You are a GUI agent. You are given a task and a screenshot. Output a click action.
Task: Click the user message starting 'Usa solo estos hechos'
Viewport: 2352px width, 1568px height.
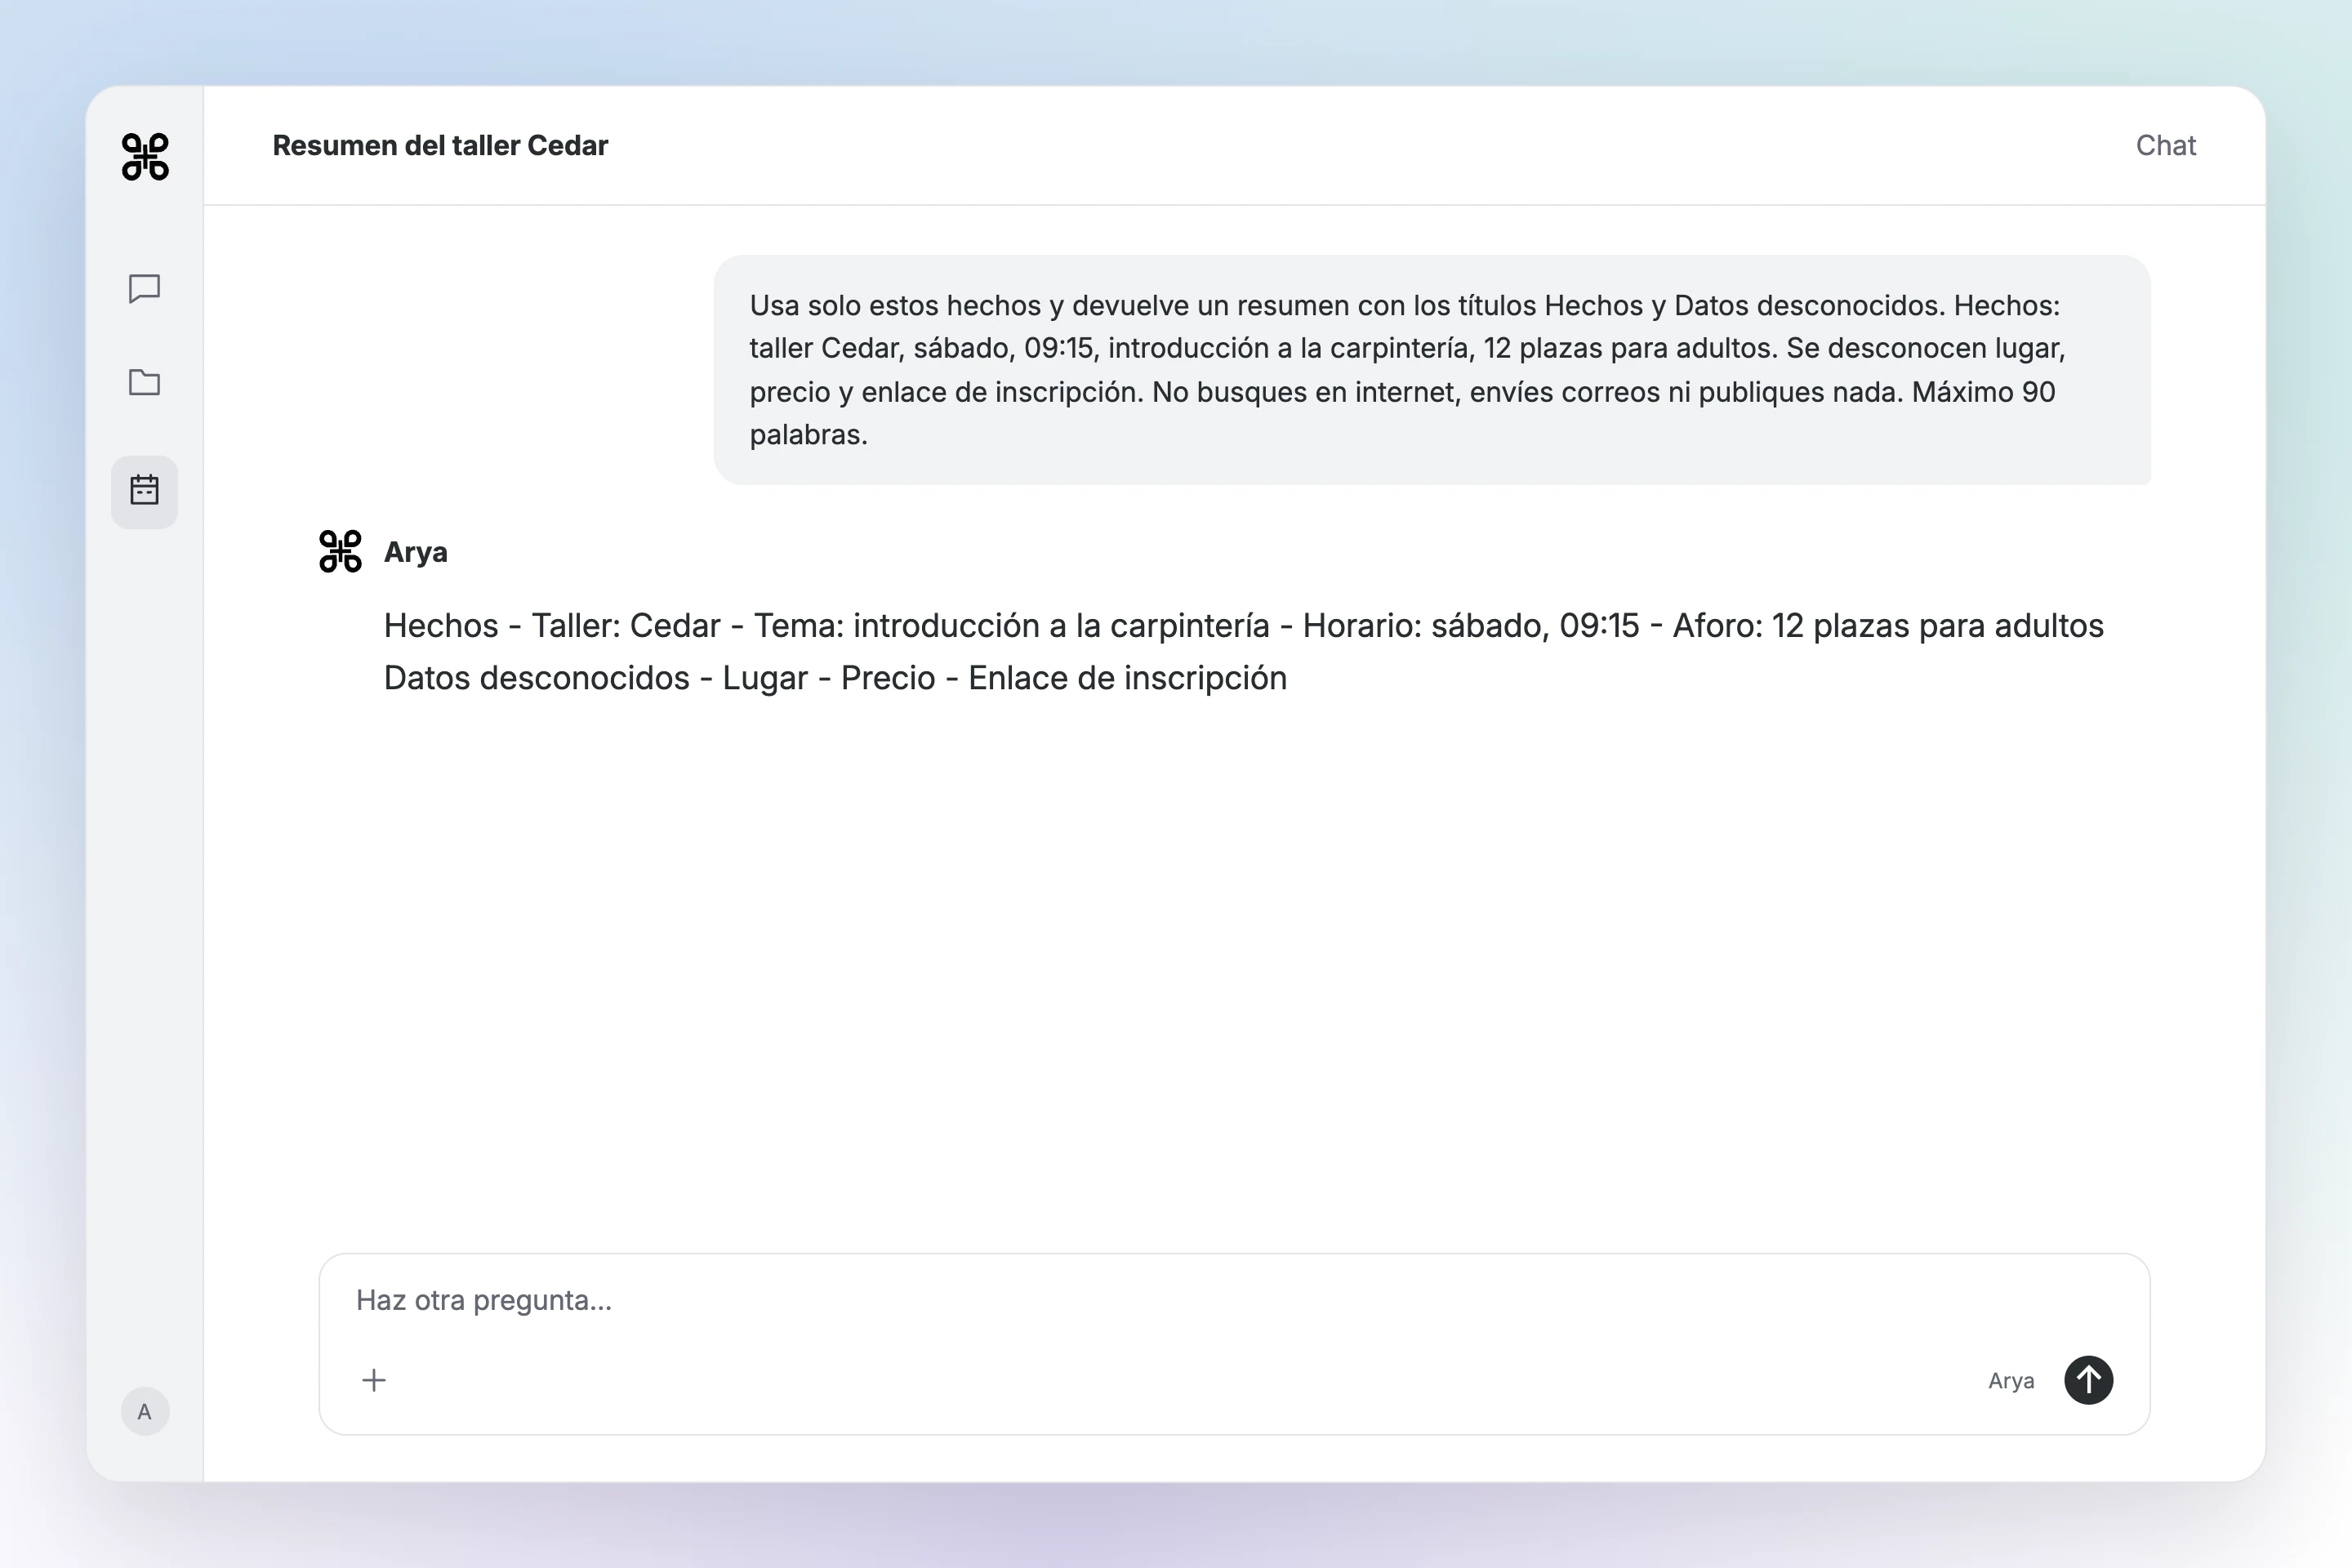[1432, 370]
